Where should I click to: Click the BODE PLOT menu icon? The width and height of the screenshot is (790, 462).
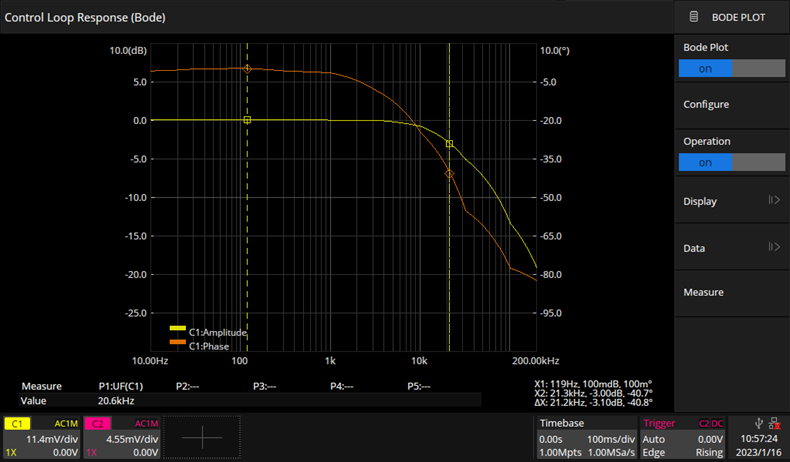[x=695, y=17]
